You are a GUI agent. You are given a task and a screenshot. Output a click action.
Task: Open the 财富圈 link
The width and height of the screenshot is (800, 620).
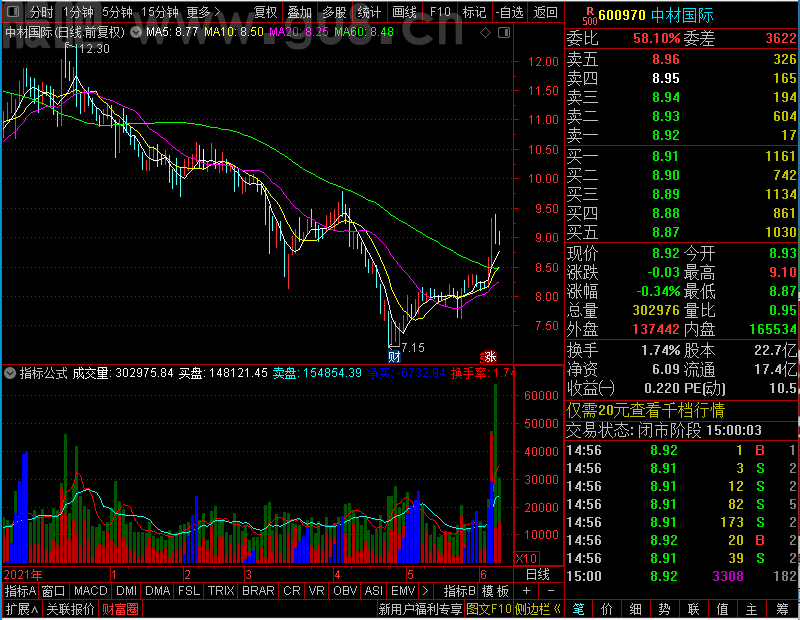point(120,609)
